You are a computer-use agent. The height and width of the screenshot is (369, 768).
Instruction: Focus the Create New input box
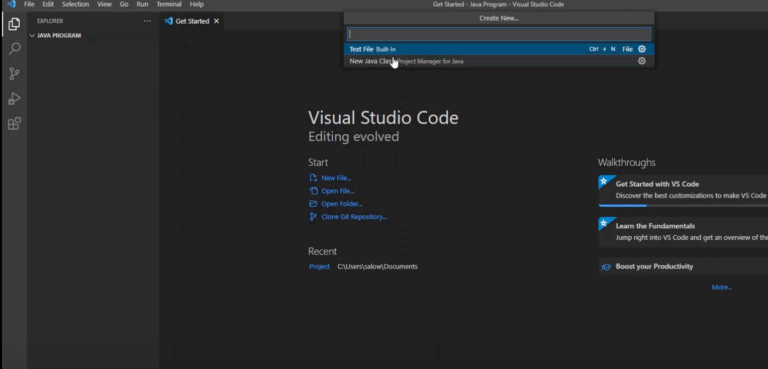point(499,34)
